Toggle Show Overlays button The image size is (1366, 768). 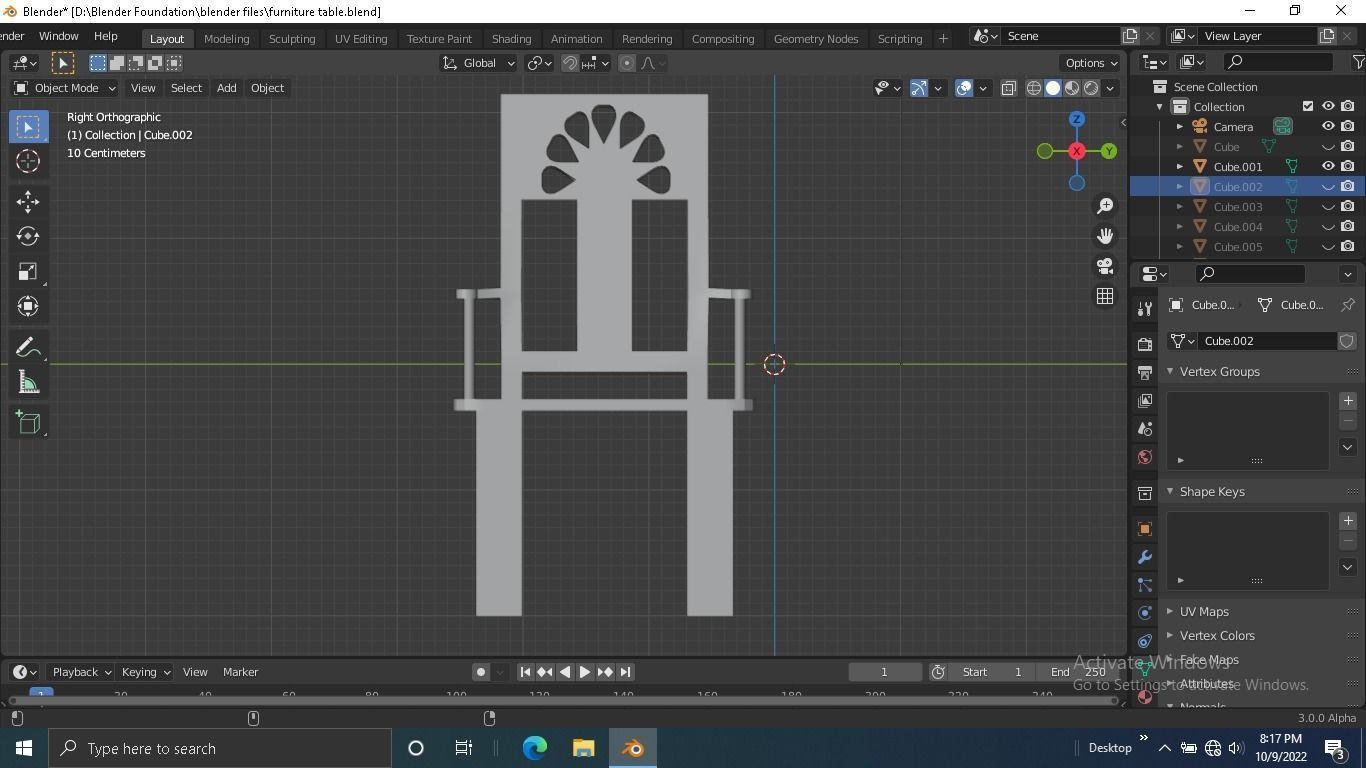tap(964, 88)
